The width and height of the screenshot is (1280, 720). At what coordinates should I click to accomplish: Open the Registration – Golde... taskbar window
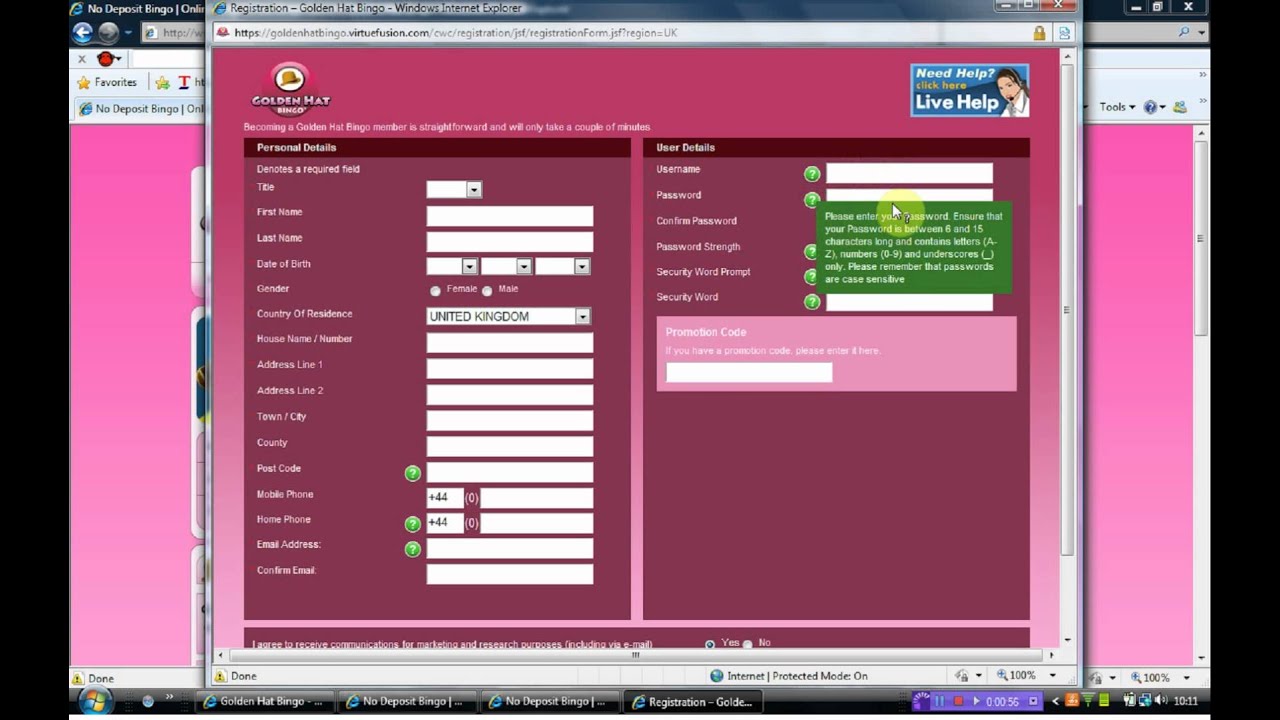(x=691, y=702)
